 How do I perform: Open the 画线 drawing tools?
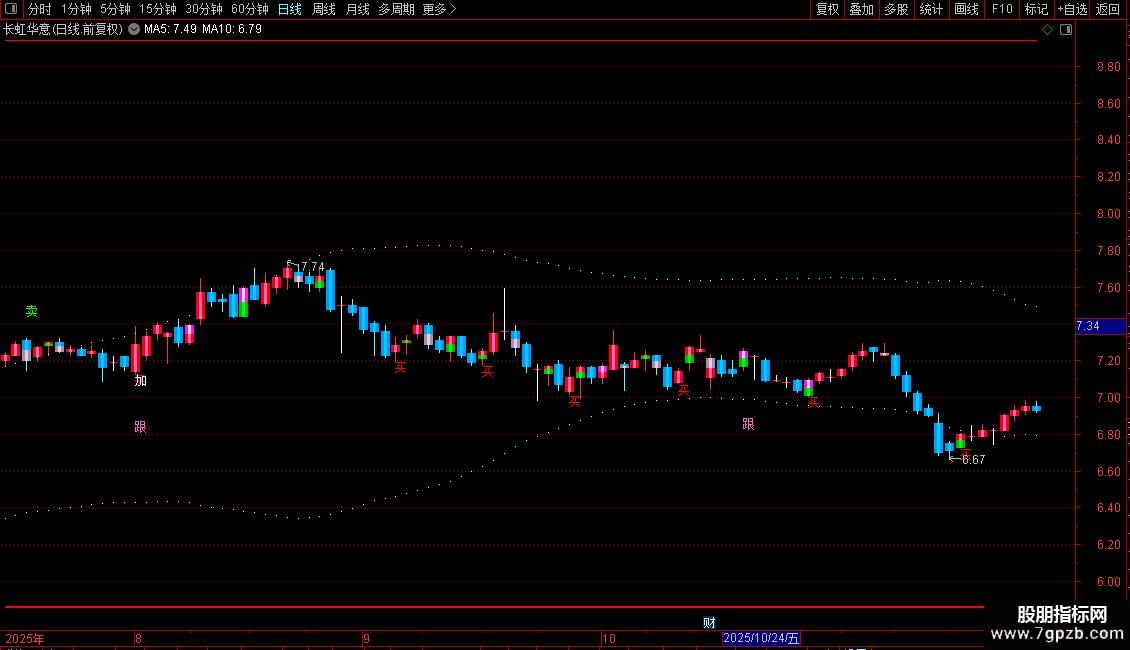966,9
